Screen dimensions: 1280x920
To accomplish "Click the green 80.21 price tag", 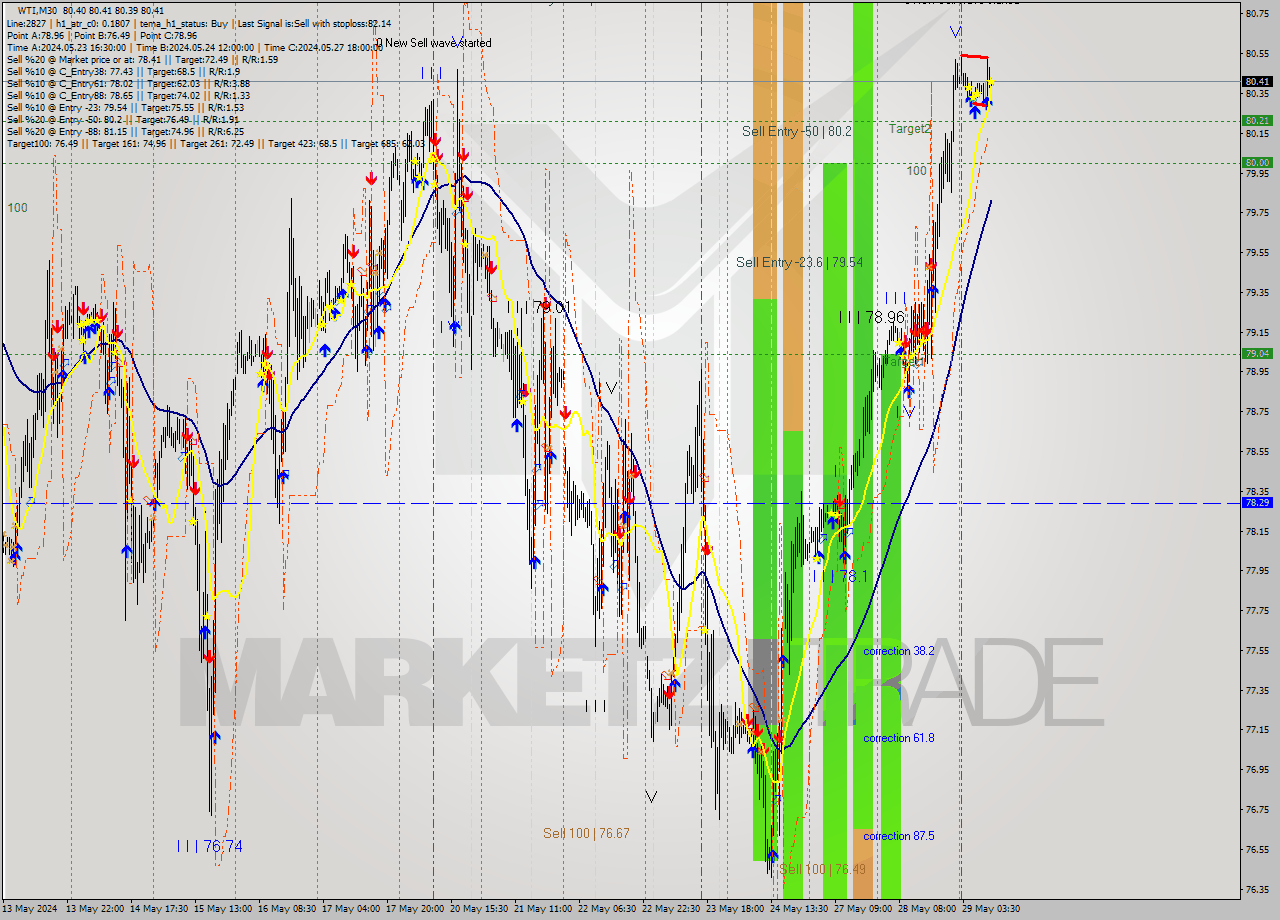I will [x=1257, y=120].
